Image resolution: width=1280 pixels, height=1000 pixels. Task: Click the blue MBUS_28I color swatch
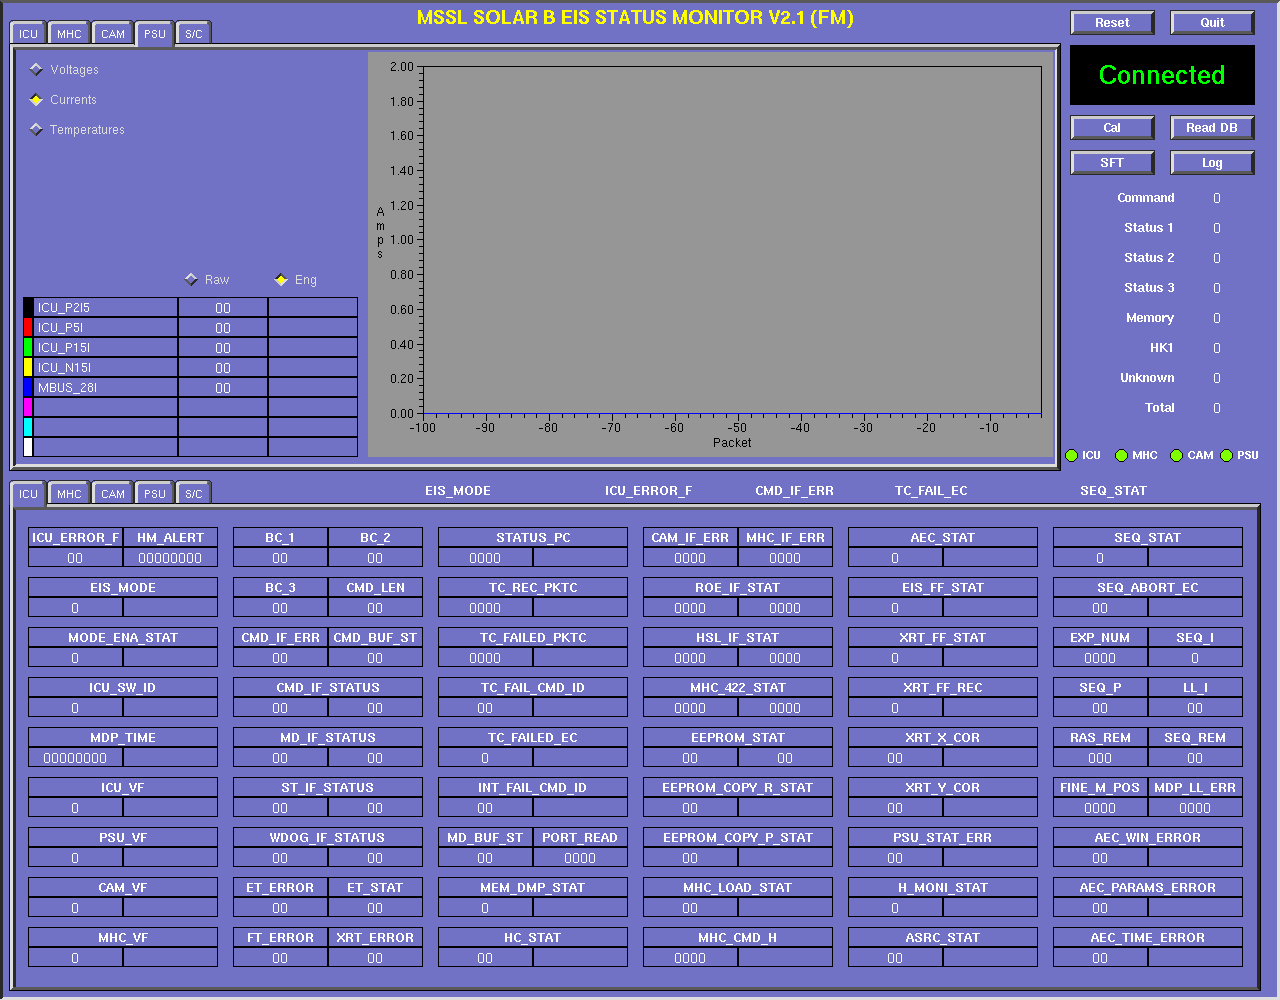click(x=28, y=388)
